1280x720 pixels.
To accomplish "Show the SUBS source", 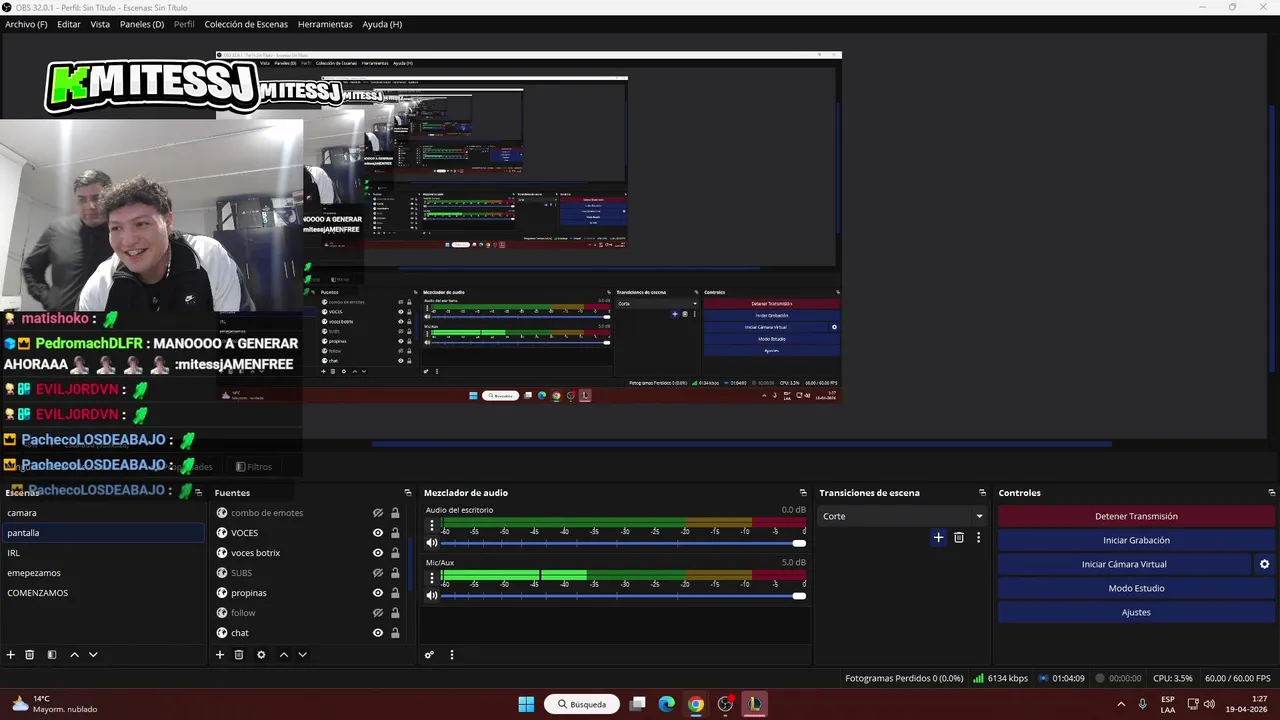I will click(x=378, y=573).
